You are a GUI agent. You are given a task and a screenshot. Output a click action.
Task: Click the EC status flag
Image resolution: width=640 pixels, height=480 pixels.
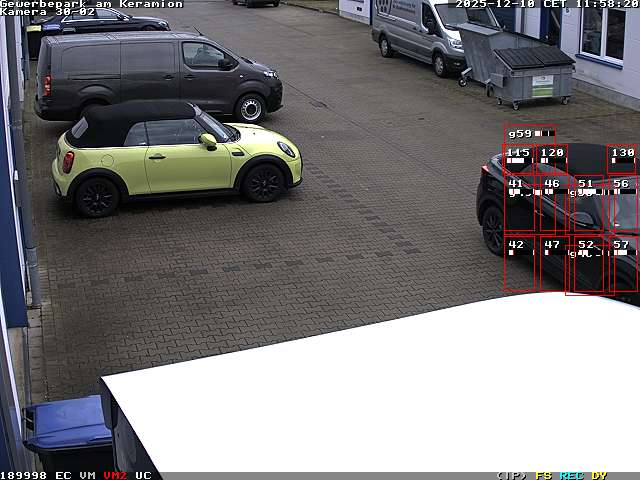[x=63, y=475]
